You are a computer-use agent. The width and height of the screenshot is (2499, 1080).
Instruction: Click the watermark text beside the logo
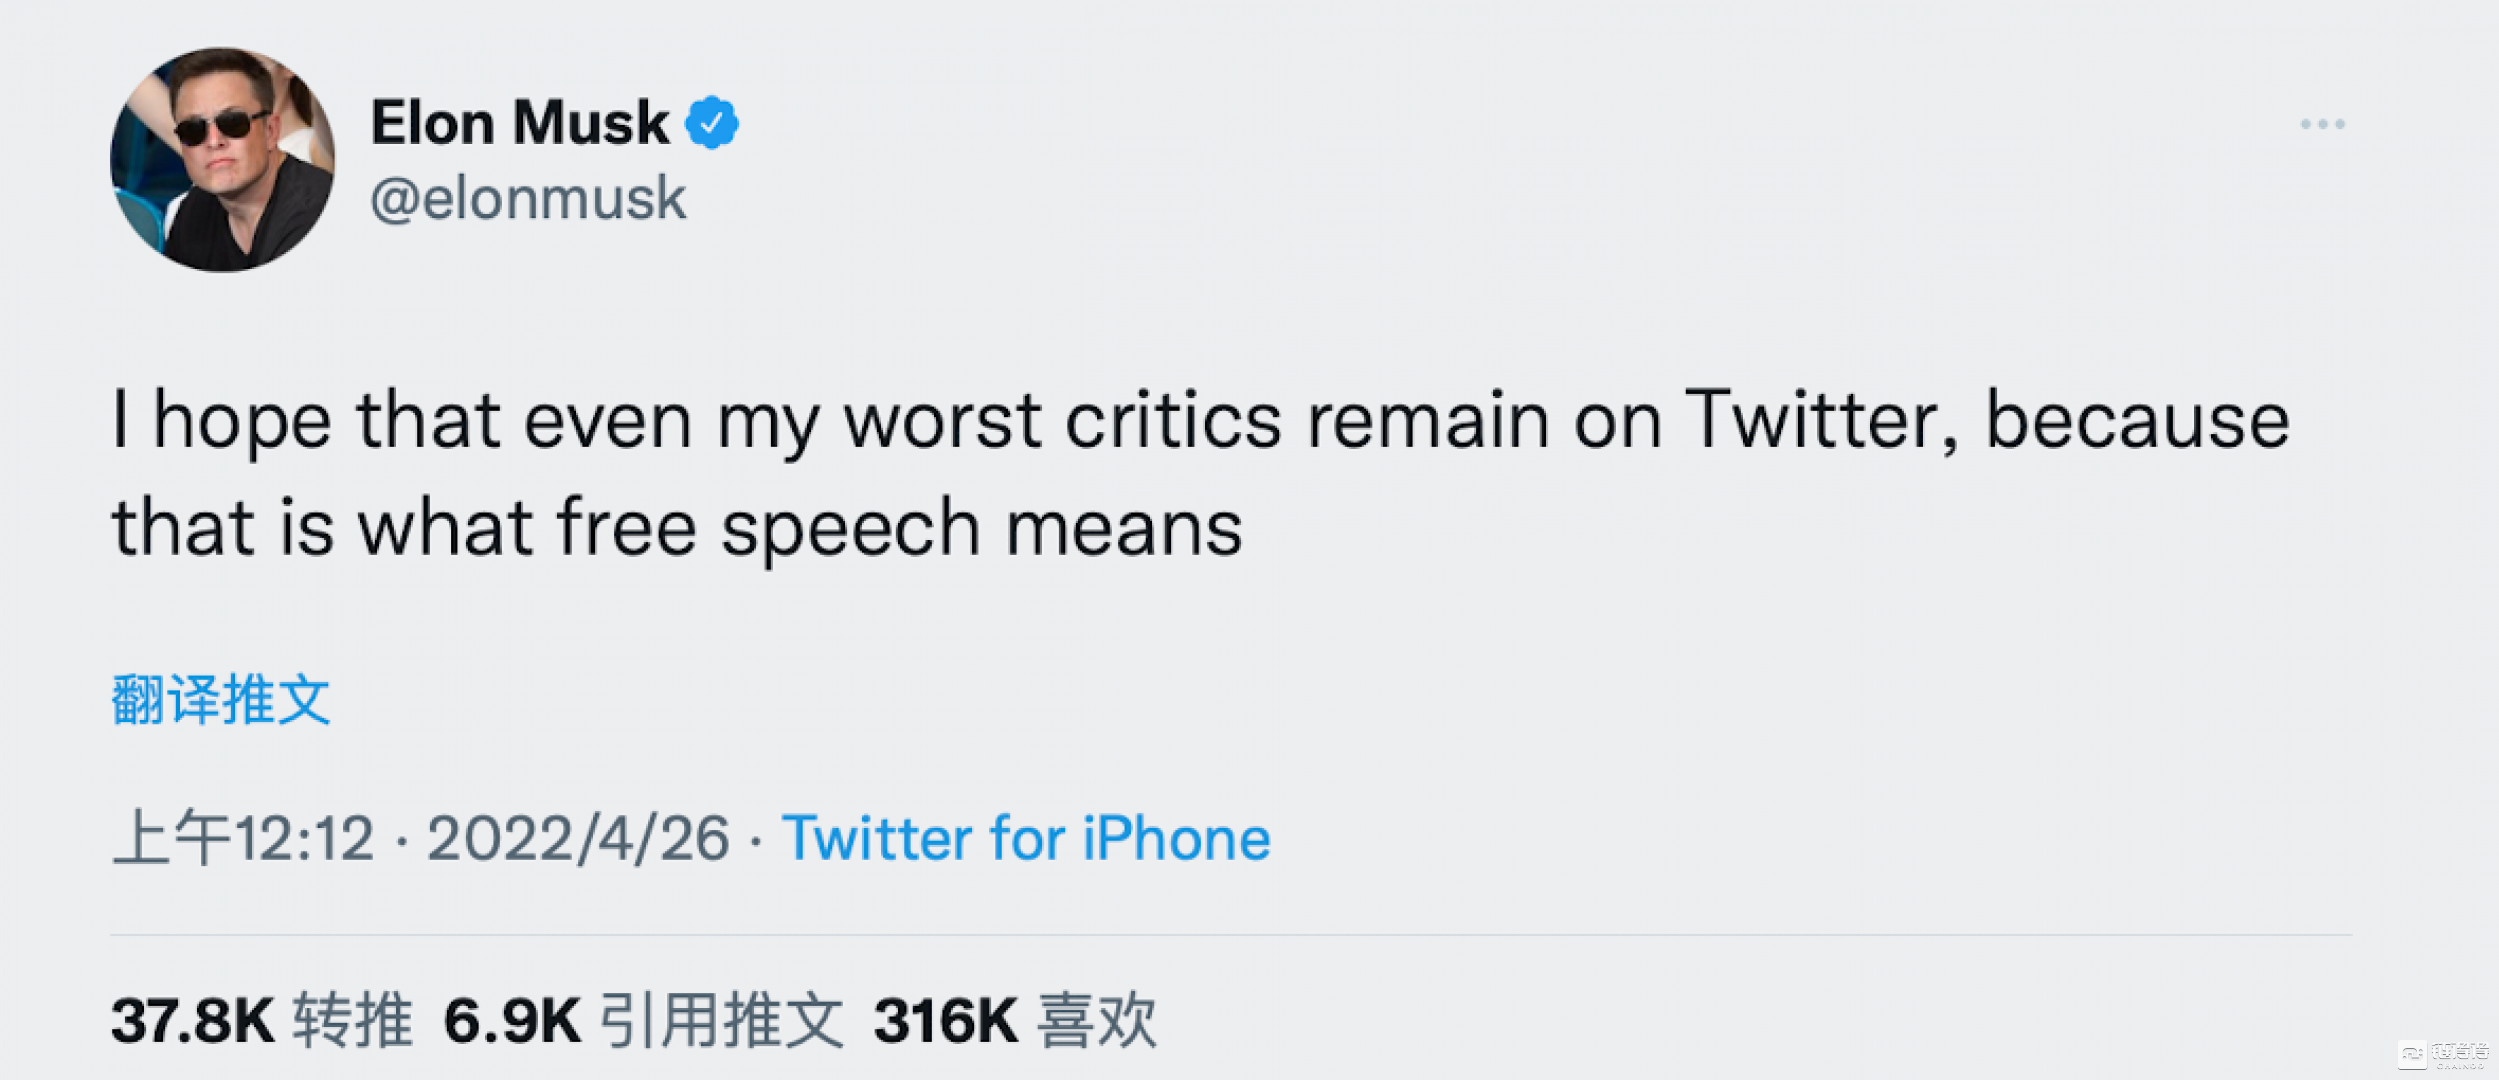pos(2460,1053)
